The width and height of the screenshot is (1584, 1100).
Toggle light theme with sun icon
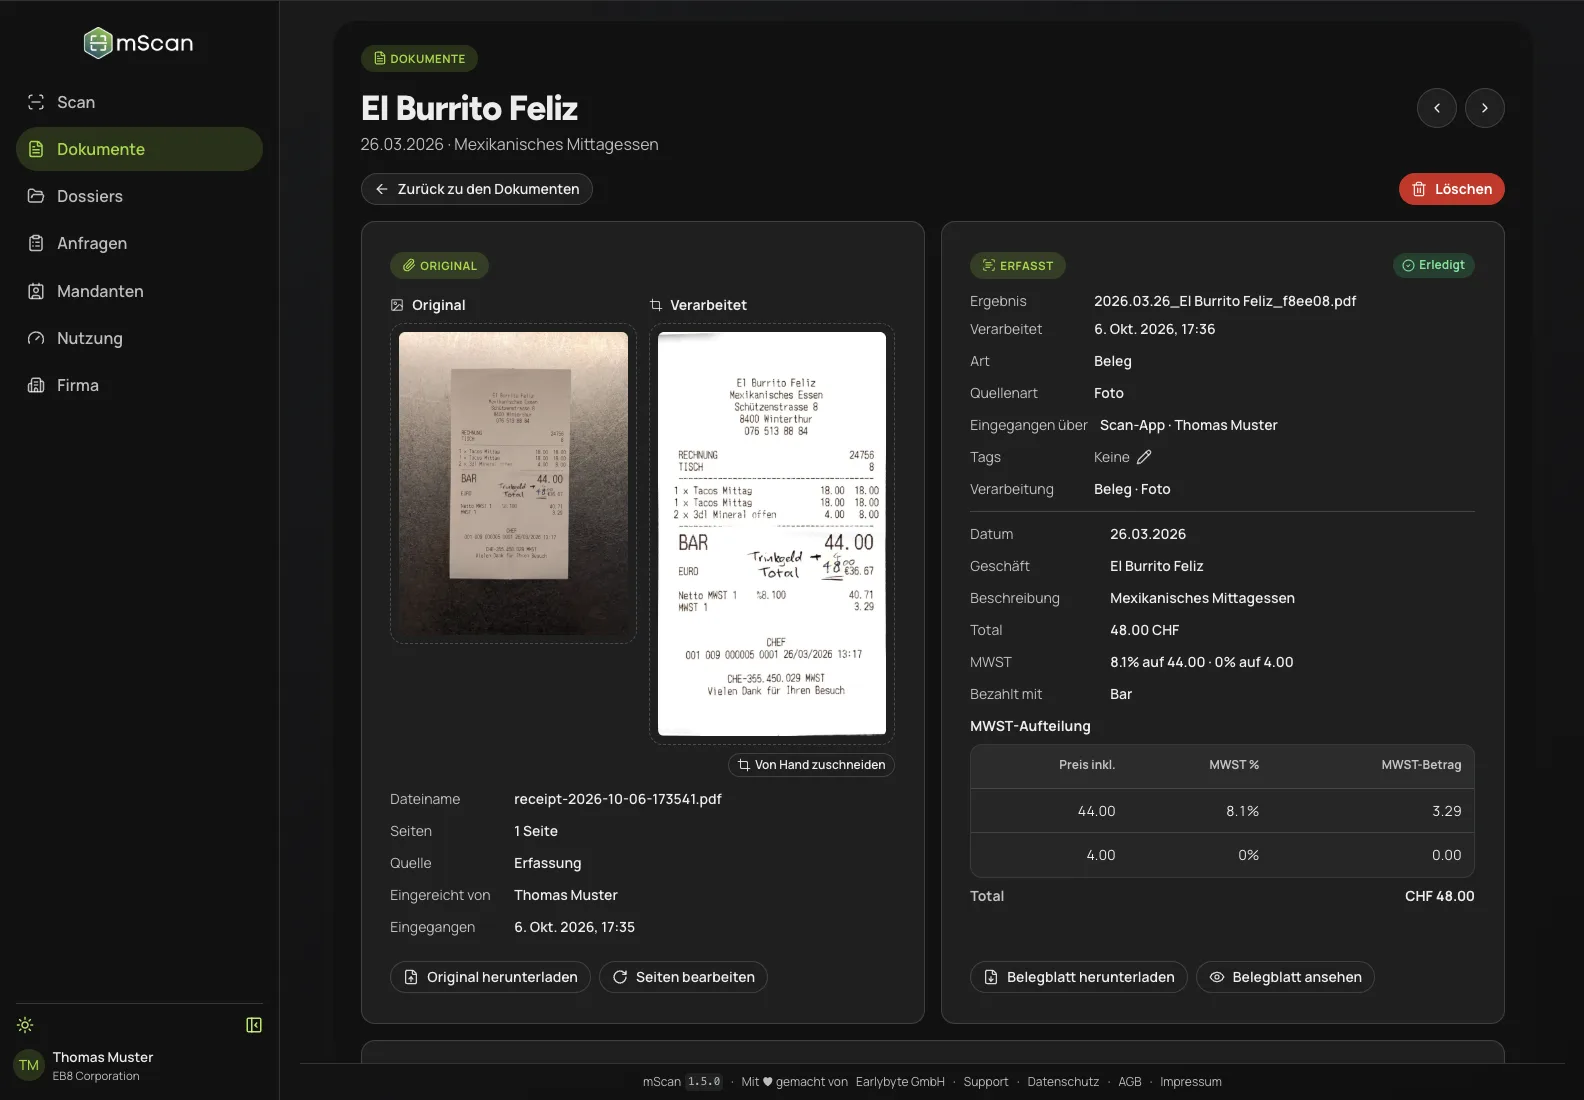coord(25,1025)
